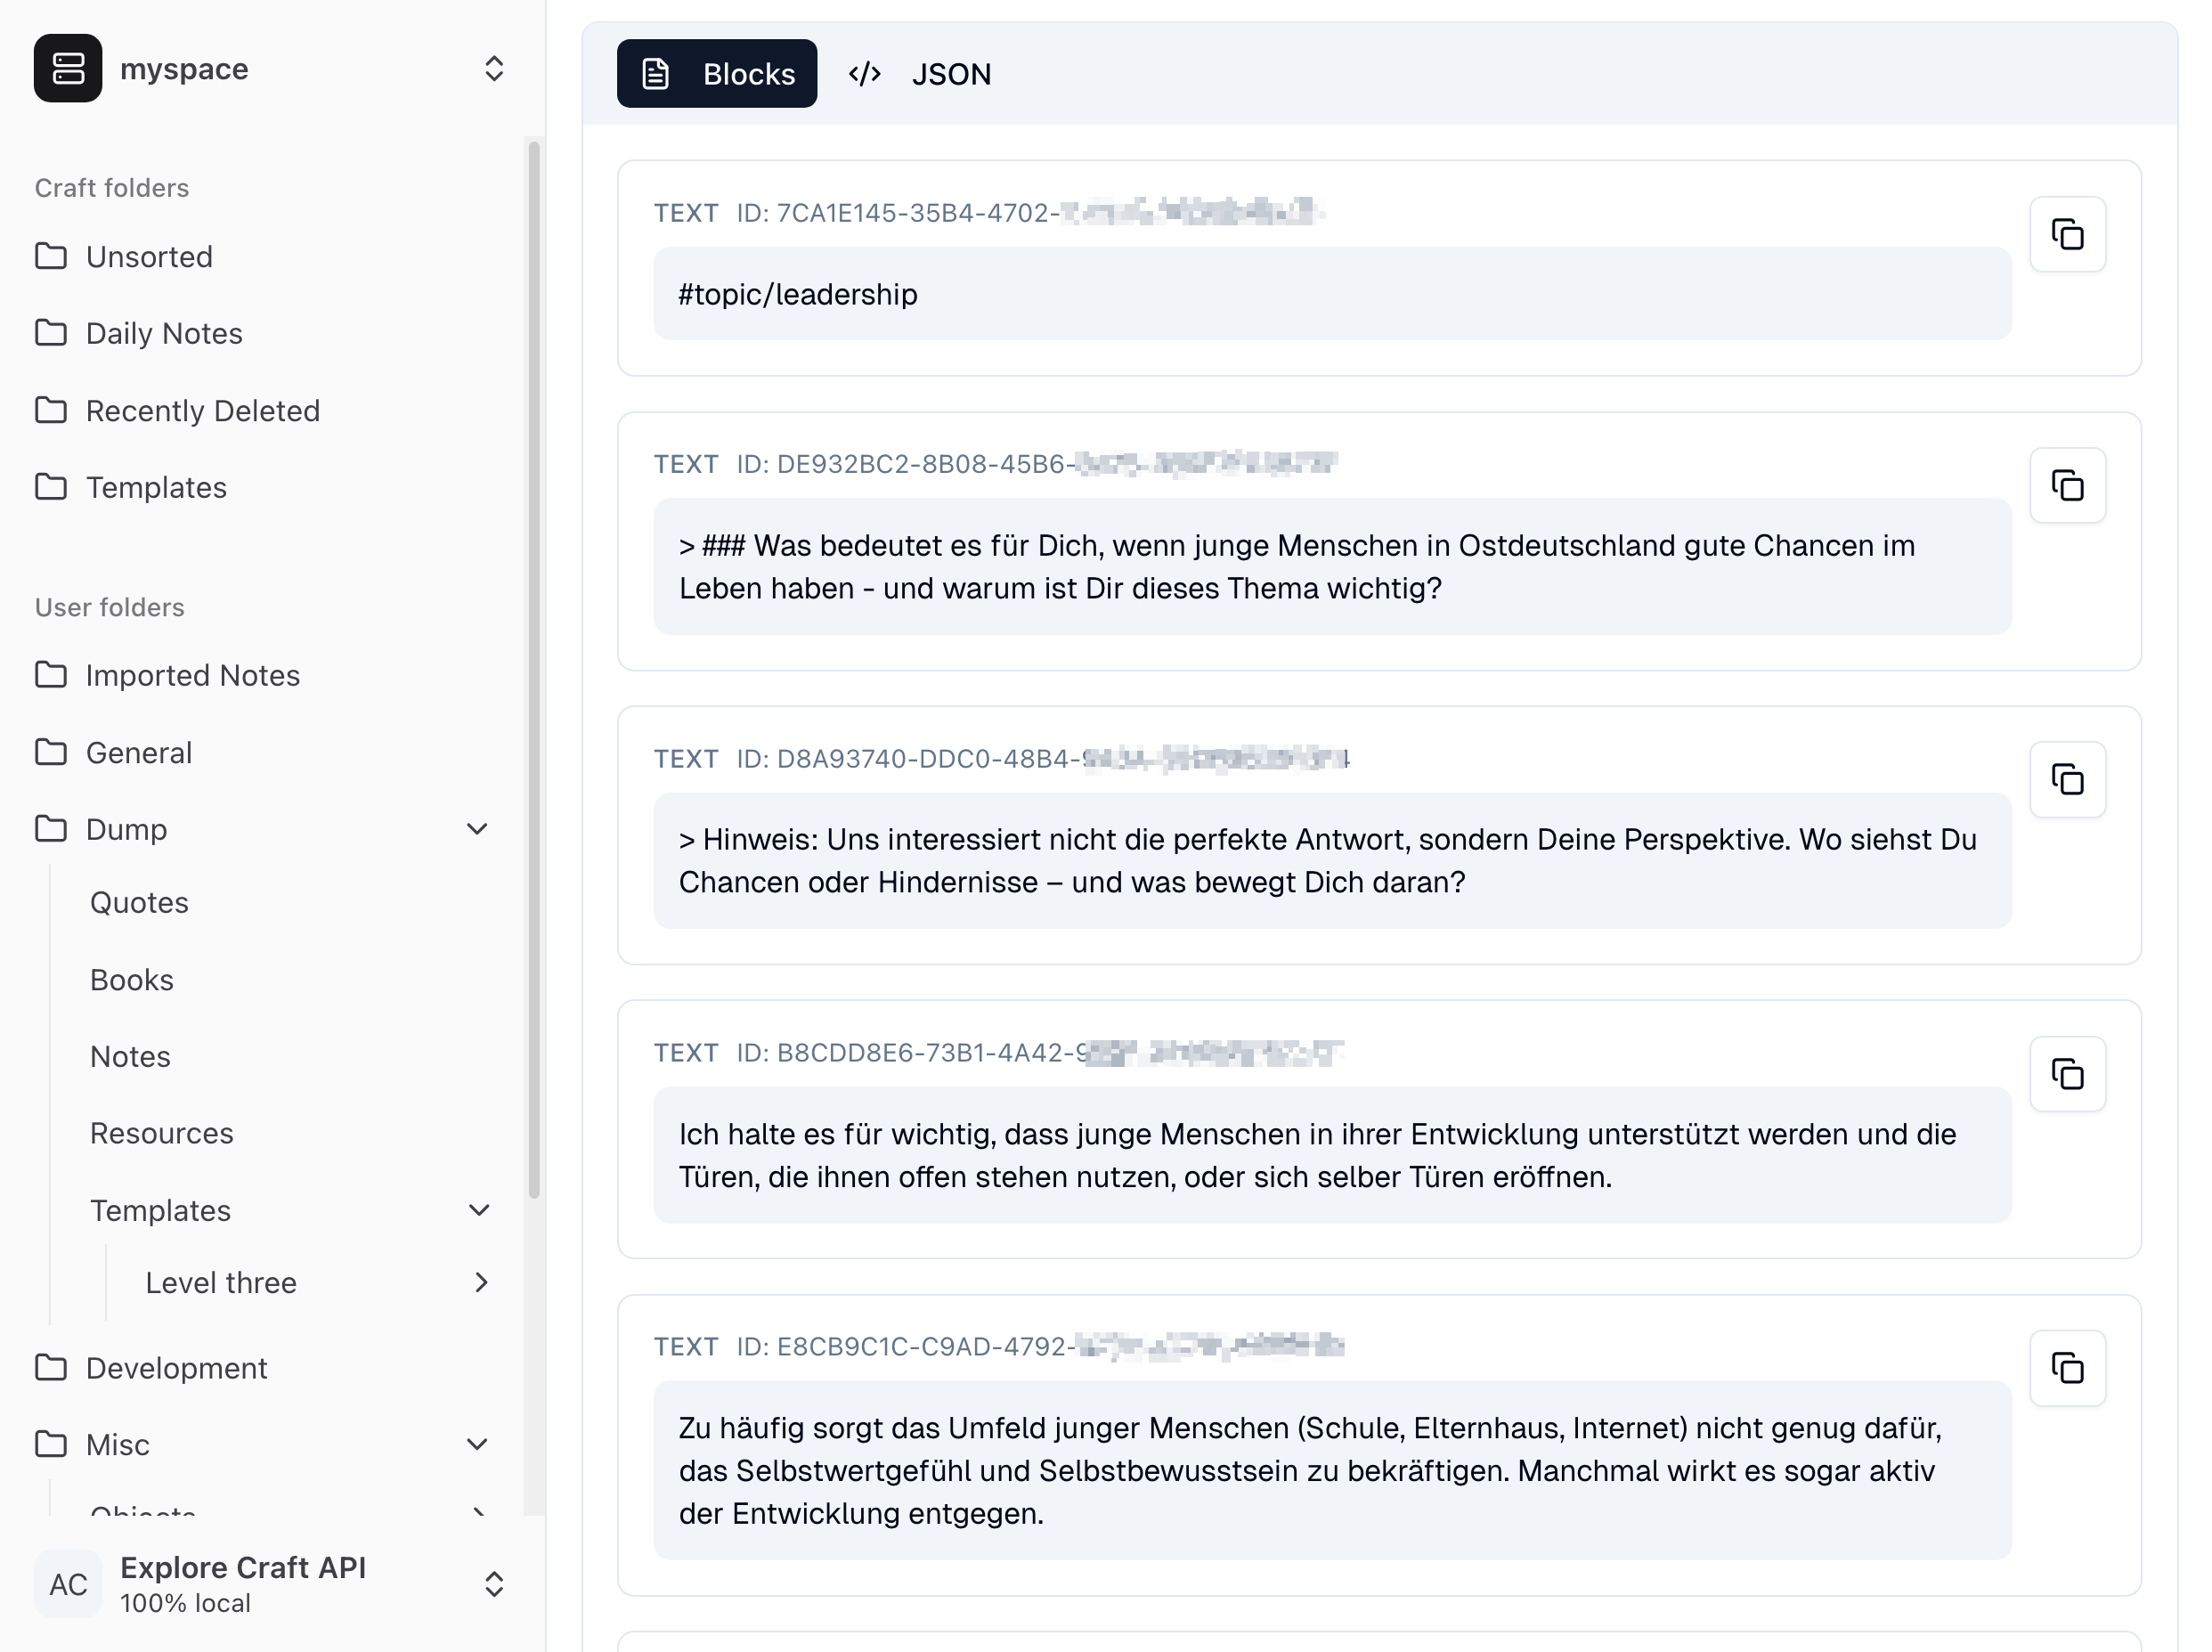The width and height of the screenshot is (2212, 1652).
Task: Open the Imported Notes folder
Action: coord(192,675)
